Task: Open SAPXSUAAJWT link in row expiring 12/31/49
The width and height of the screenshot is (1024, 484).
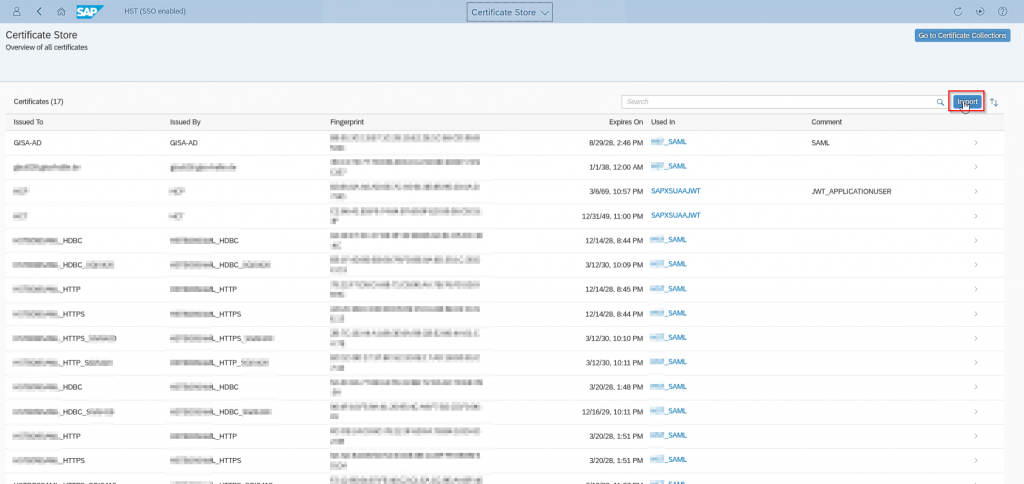Action: (676, 215)
